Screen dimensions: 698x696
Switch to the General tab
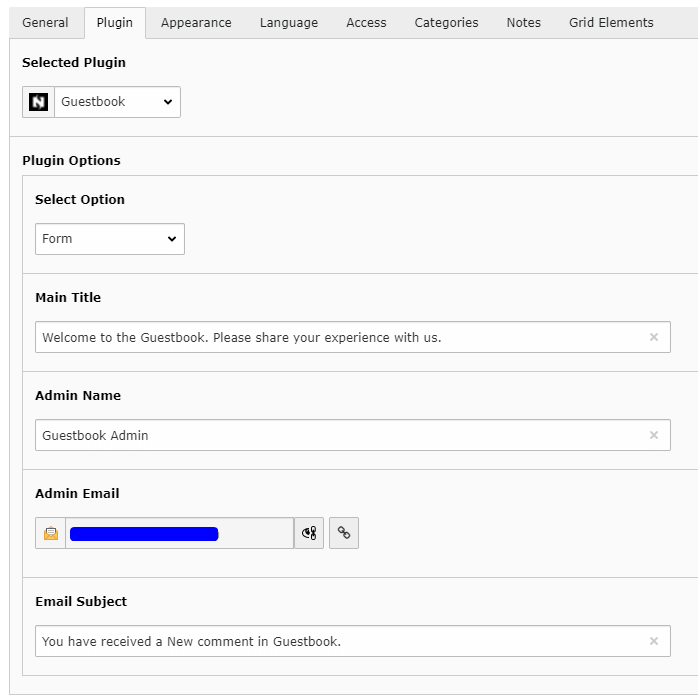click(x=45, y=23)
